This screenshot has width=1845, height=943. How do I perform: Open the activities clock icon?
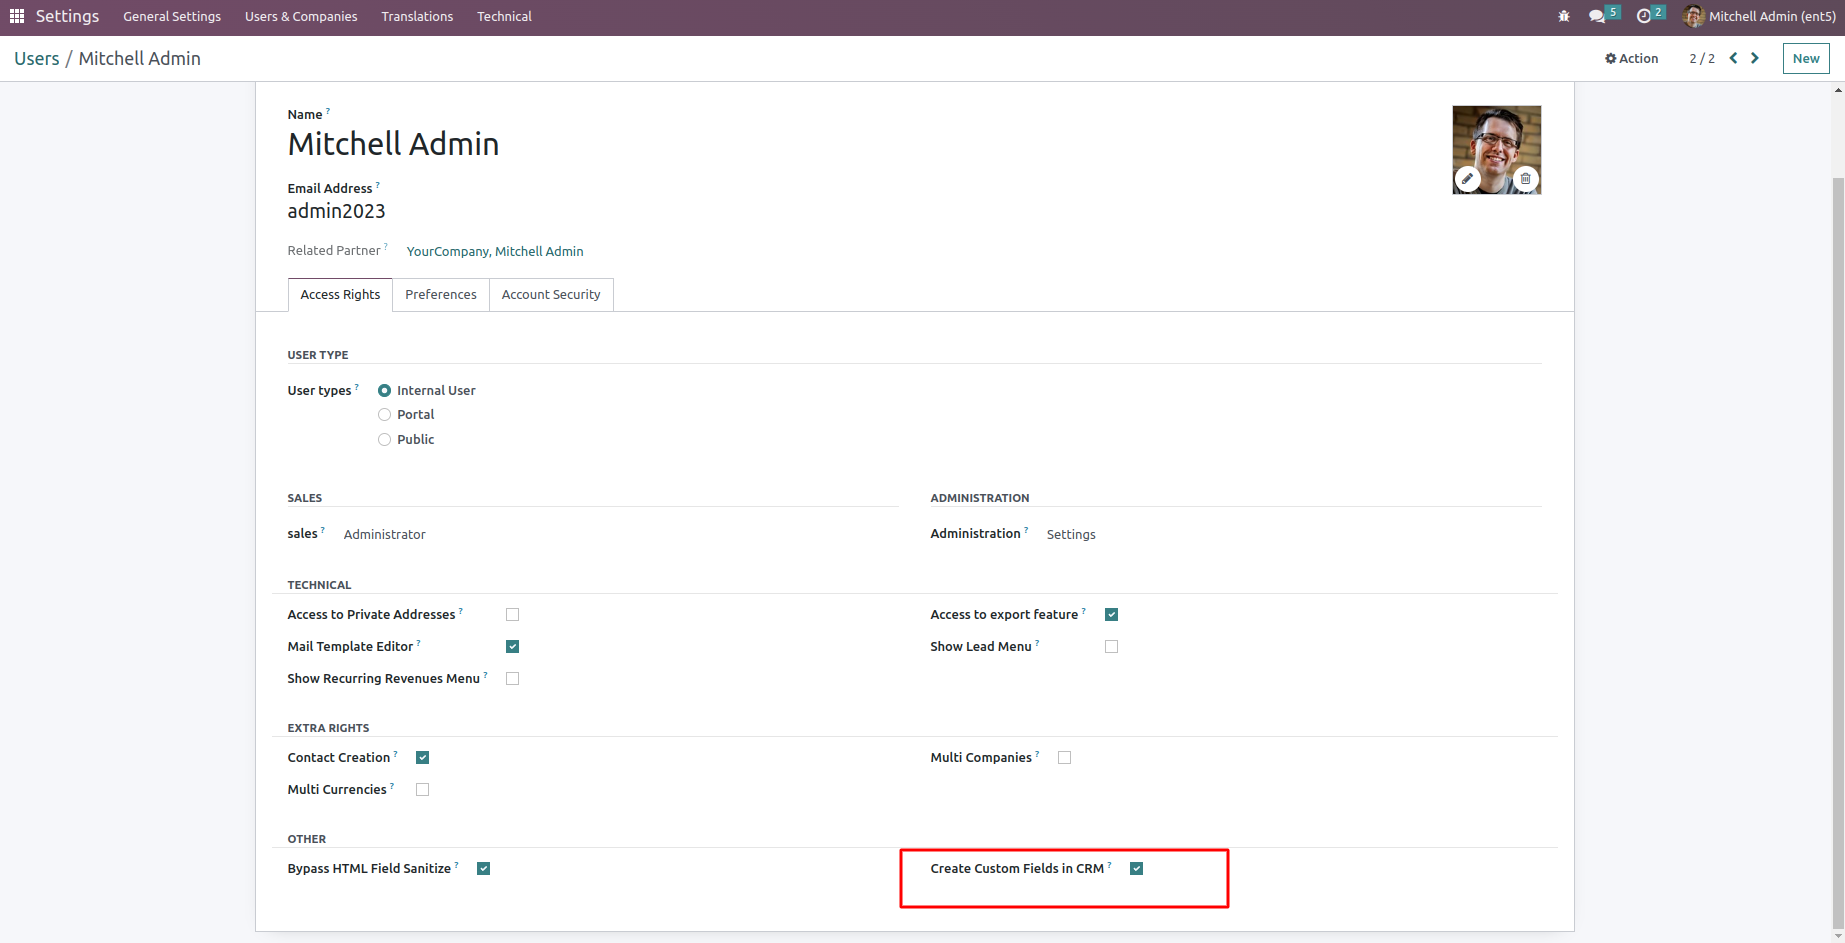tap(1643, 16)
